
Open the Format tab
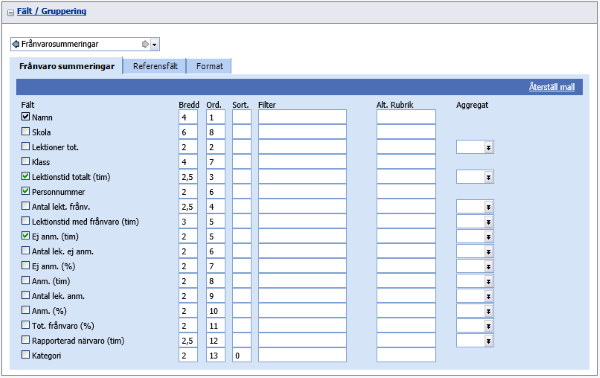pos(209,66)
